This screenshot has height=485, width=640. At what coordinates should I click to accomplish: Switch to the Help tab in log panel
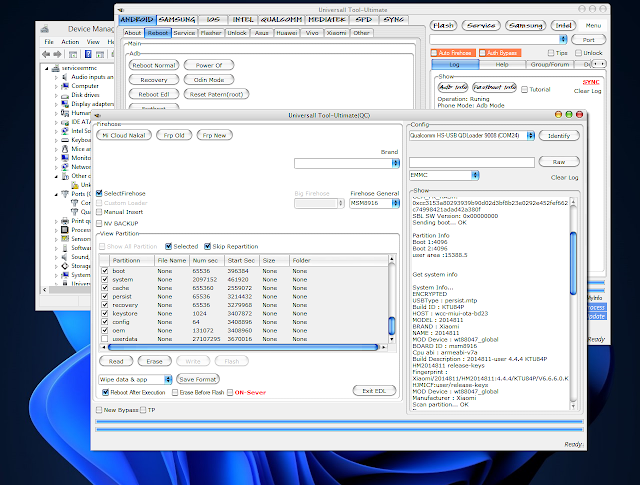tap(502, 65)
